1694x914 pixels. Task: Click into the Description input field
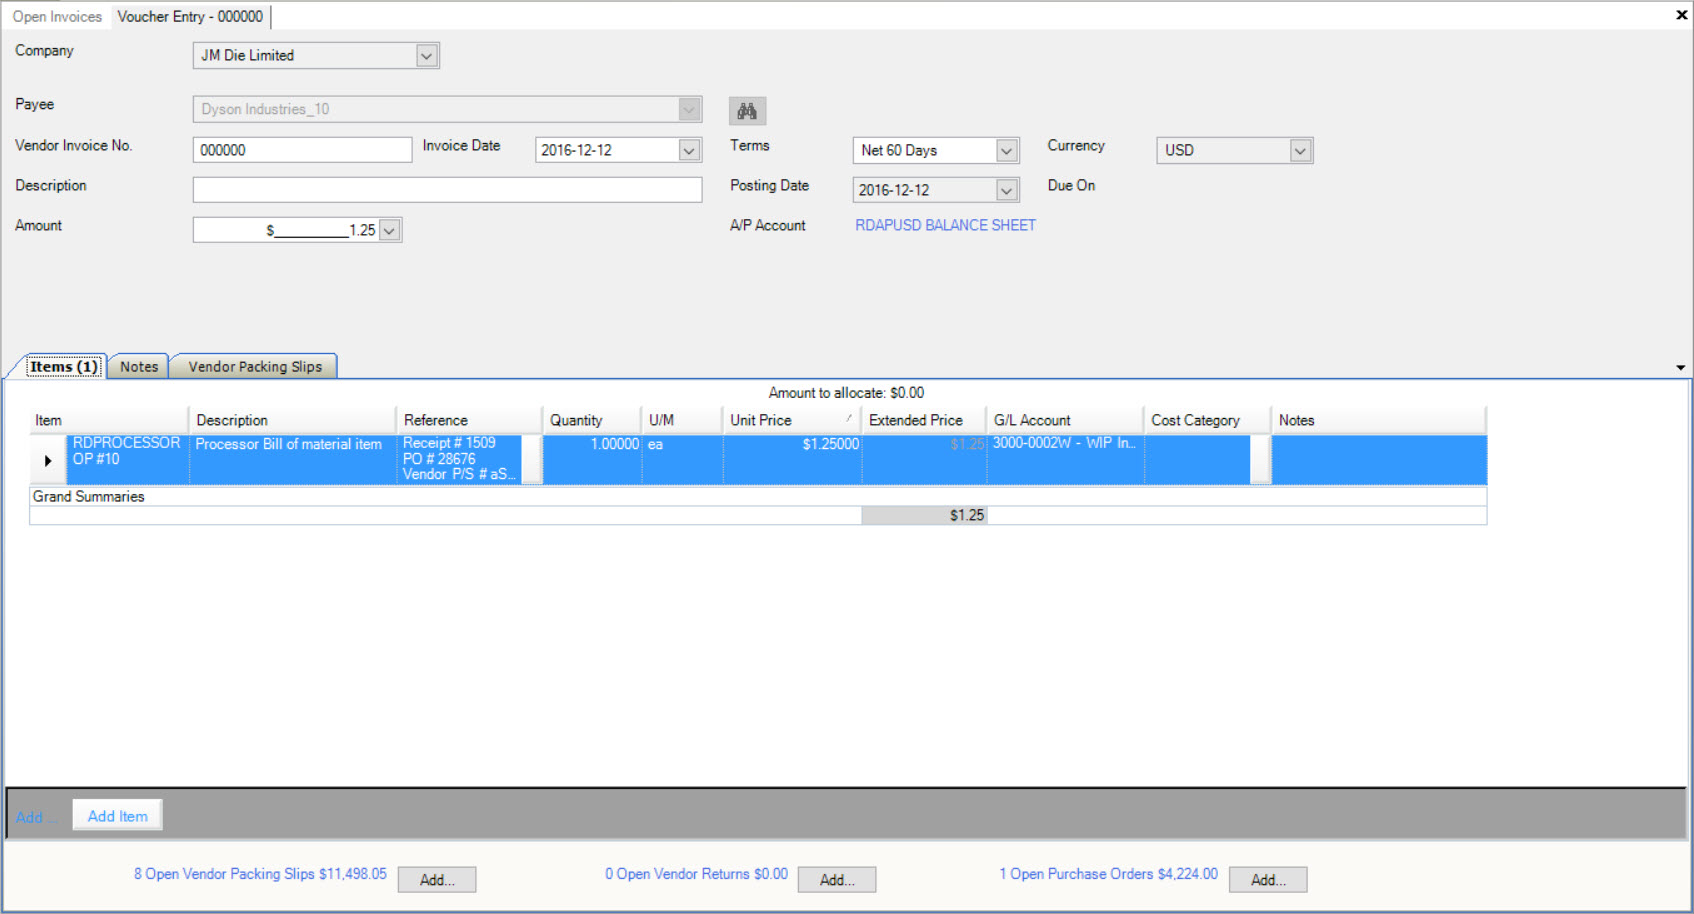point(447,190)
